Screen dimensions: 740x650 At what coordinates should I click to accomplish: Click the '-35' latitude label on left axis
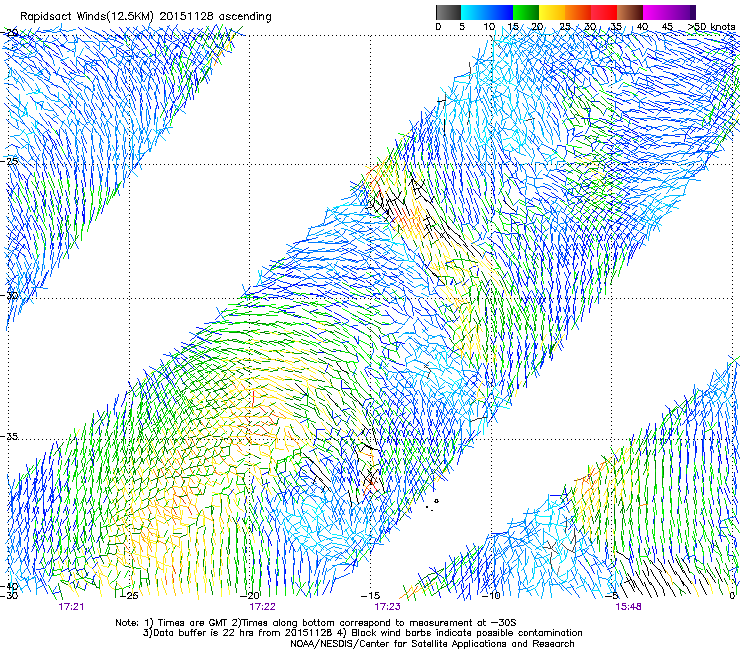click(9, 436)
